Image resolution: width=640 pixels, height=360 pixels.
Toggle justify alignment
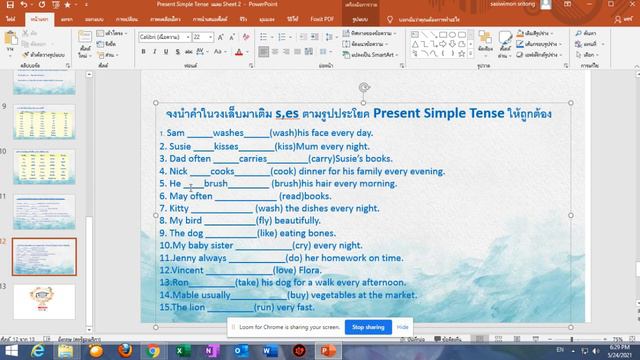[297, 52]
